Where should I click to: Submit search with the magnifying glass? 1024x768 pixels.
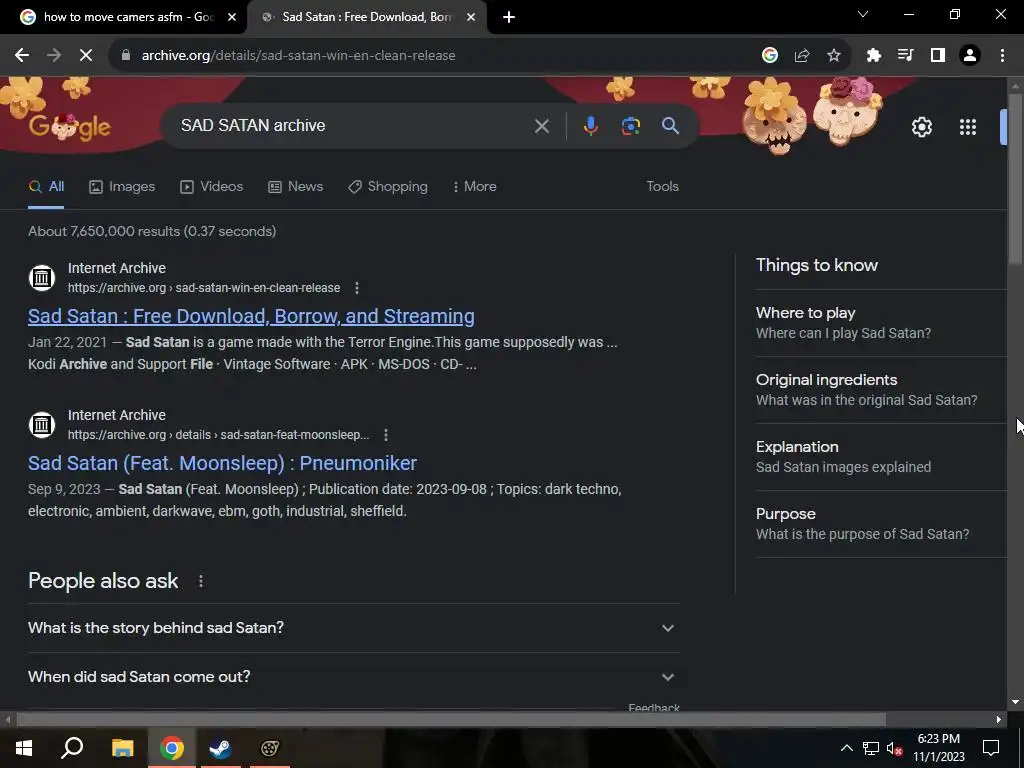pyautogui.click(x=671, y=126)
